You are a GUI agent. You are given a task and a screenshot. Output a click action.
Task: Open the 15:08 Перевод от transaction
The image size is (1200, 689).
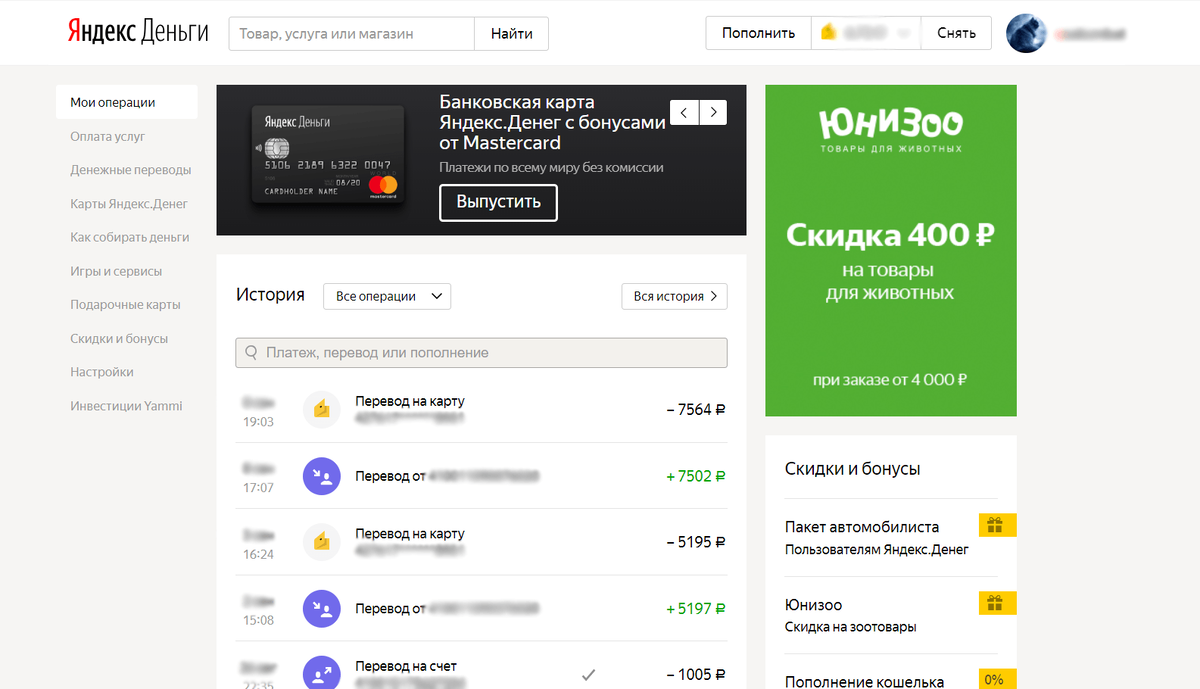482,608
